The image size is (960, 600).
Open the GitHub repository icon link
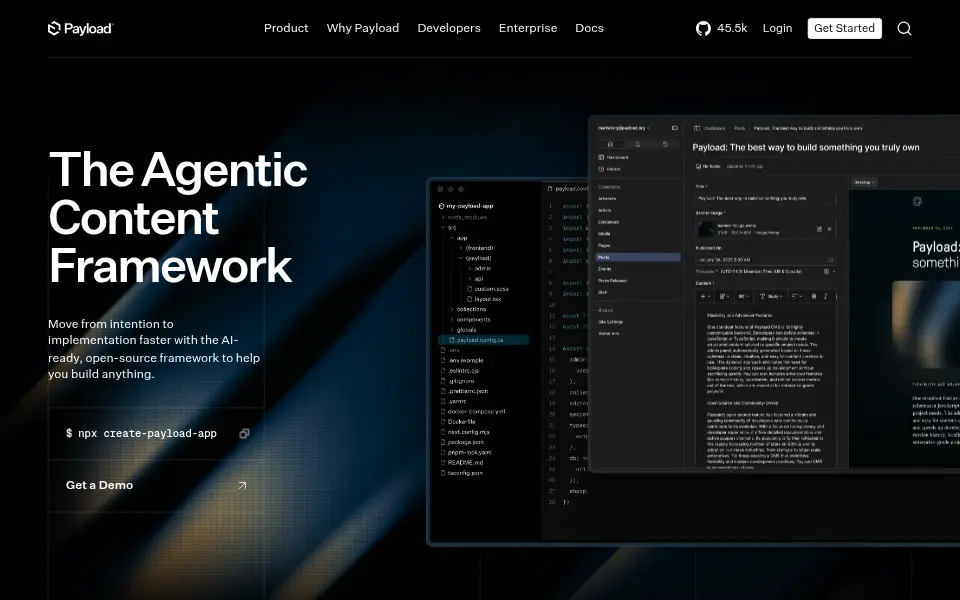coord(703,28)
